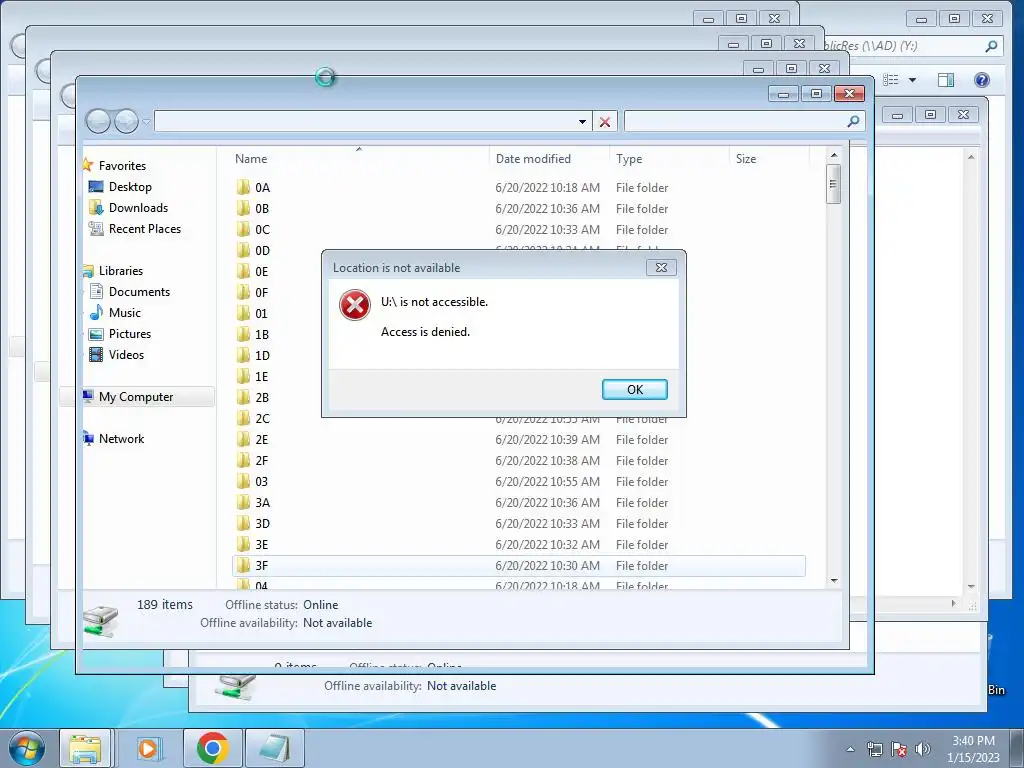This screenshot has height=768, width=1024.
Task: Click the search magnifier icon
Action: 853,121
